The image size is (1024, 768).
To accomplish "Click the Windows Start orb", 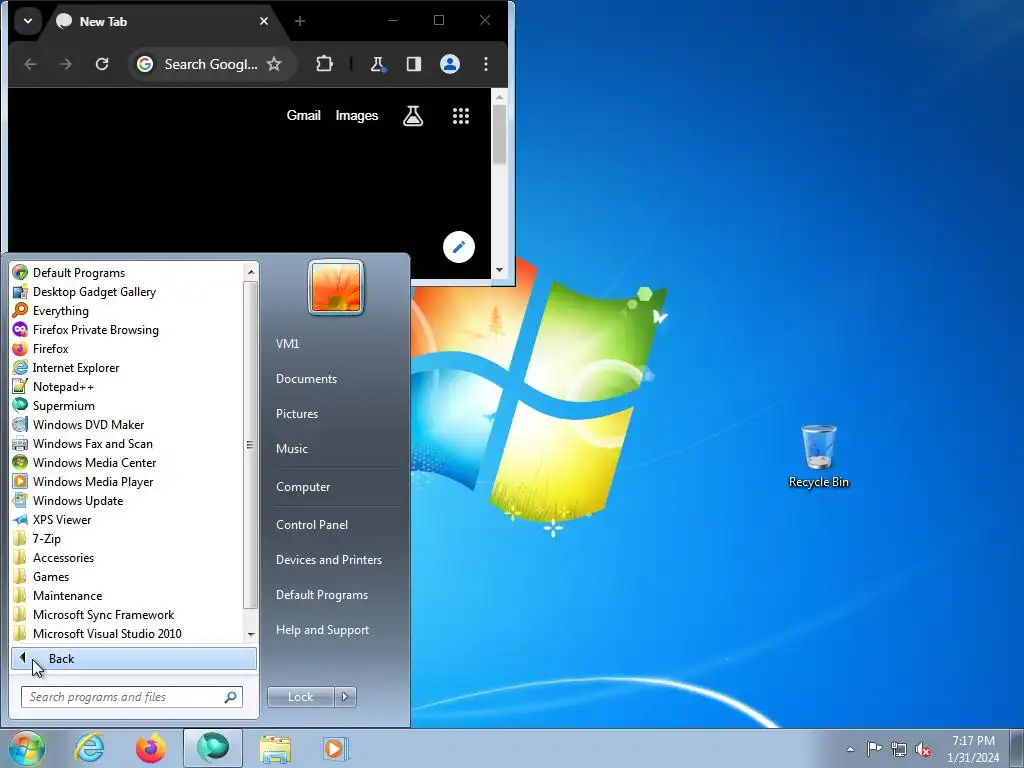I will click(x=27, y=748).
